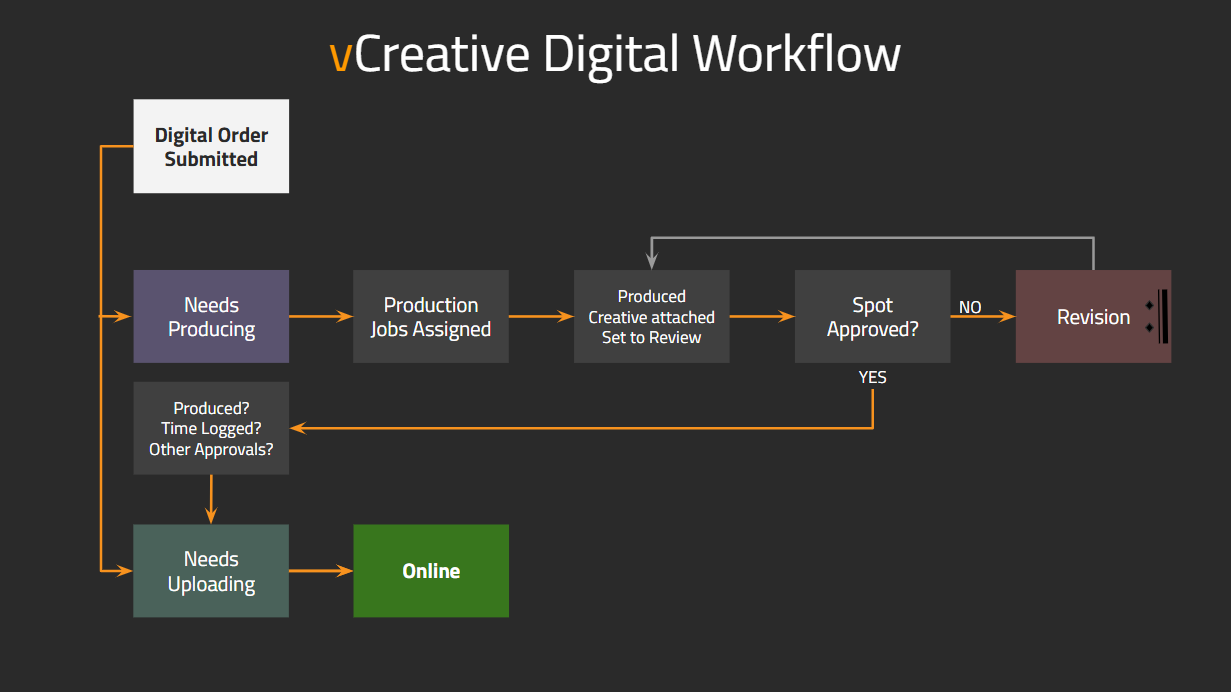Click the NO label after Spot Approved?
Screen dimensions: 1231x692
pos(970,307)
